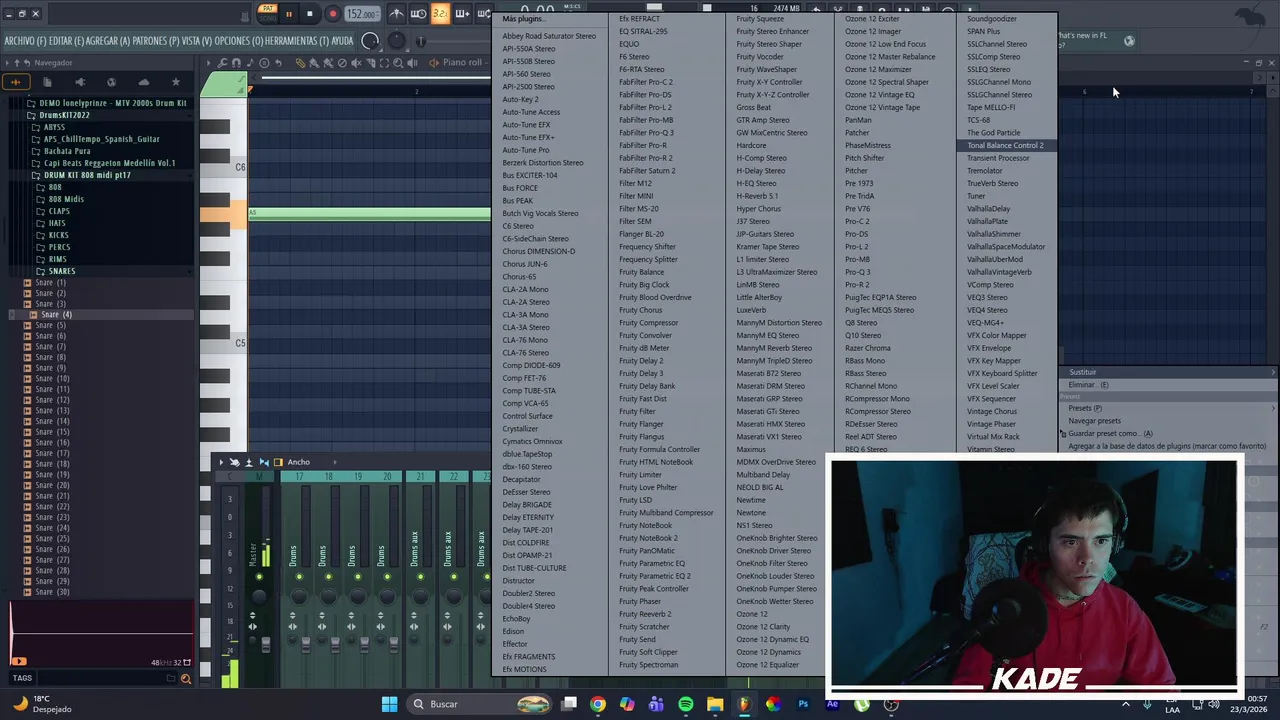This screenshot has width=1280, height=720.
Task: Open Google Chrome from the taskbar
Action: coord(597,704)
